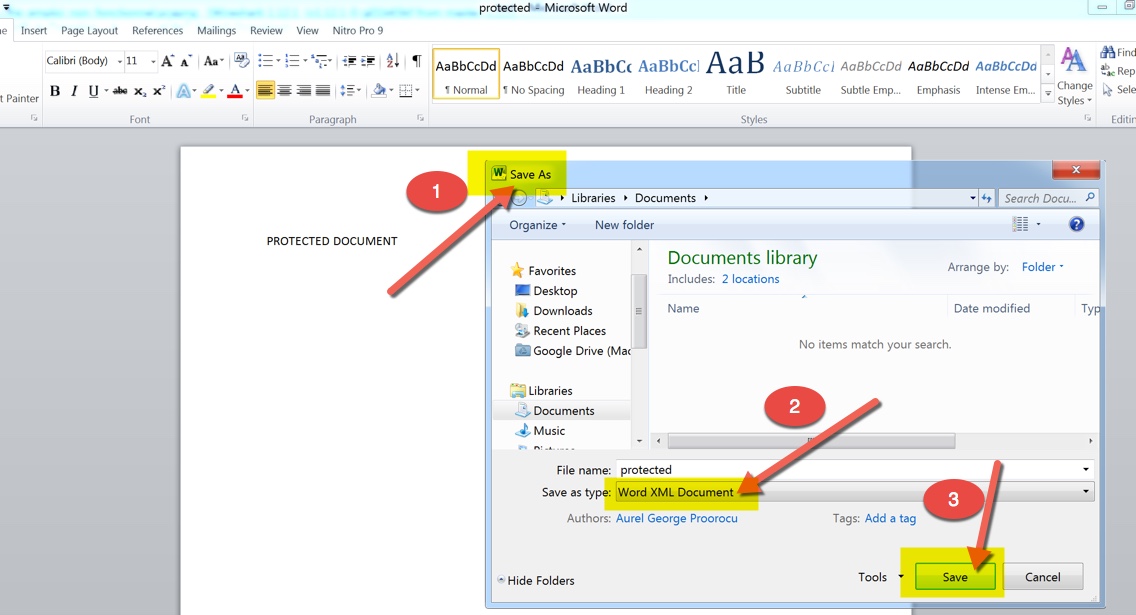Screen dimensions: 1136x615
Task: Open Nitro Pro 9 tab
Action: tap(358, 30)
